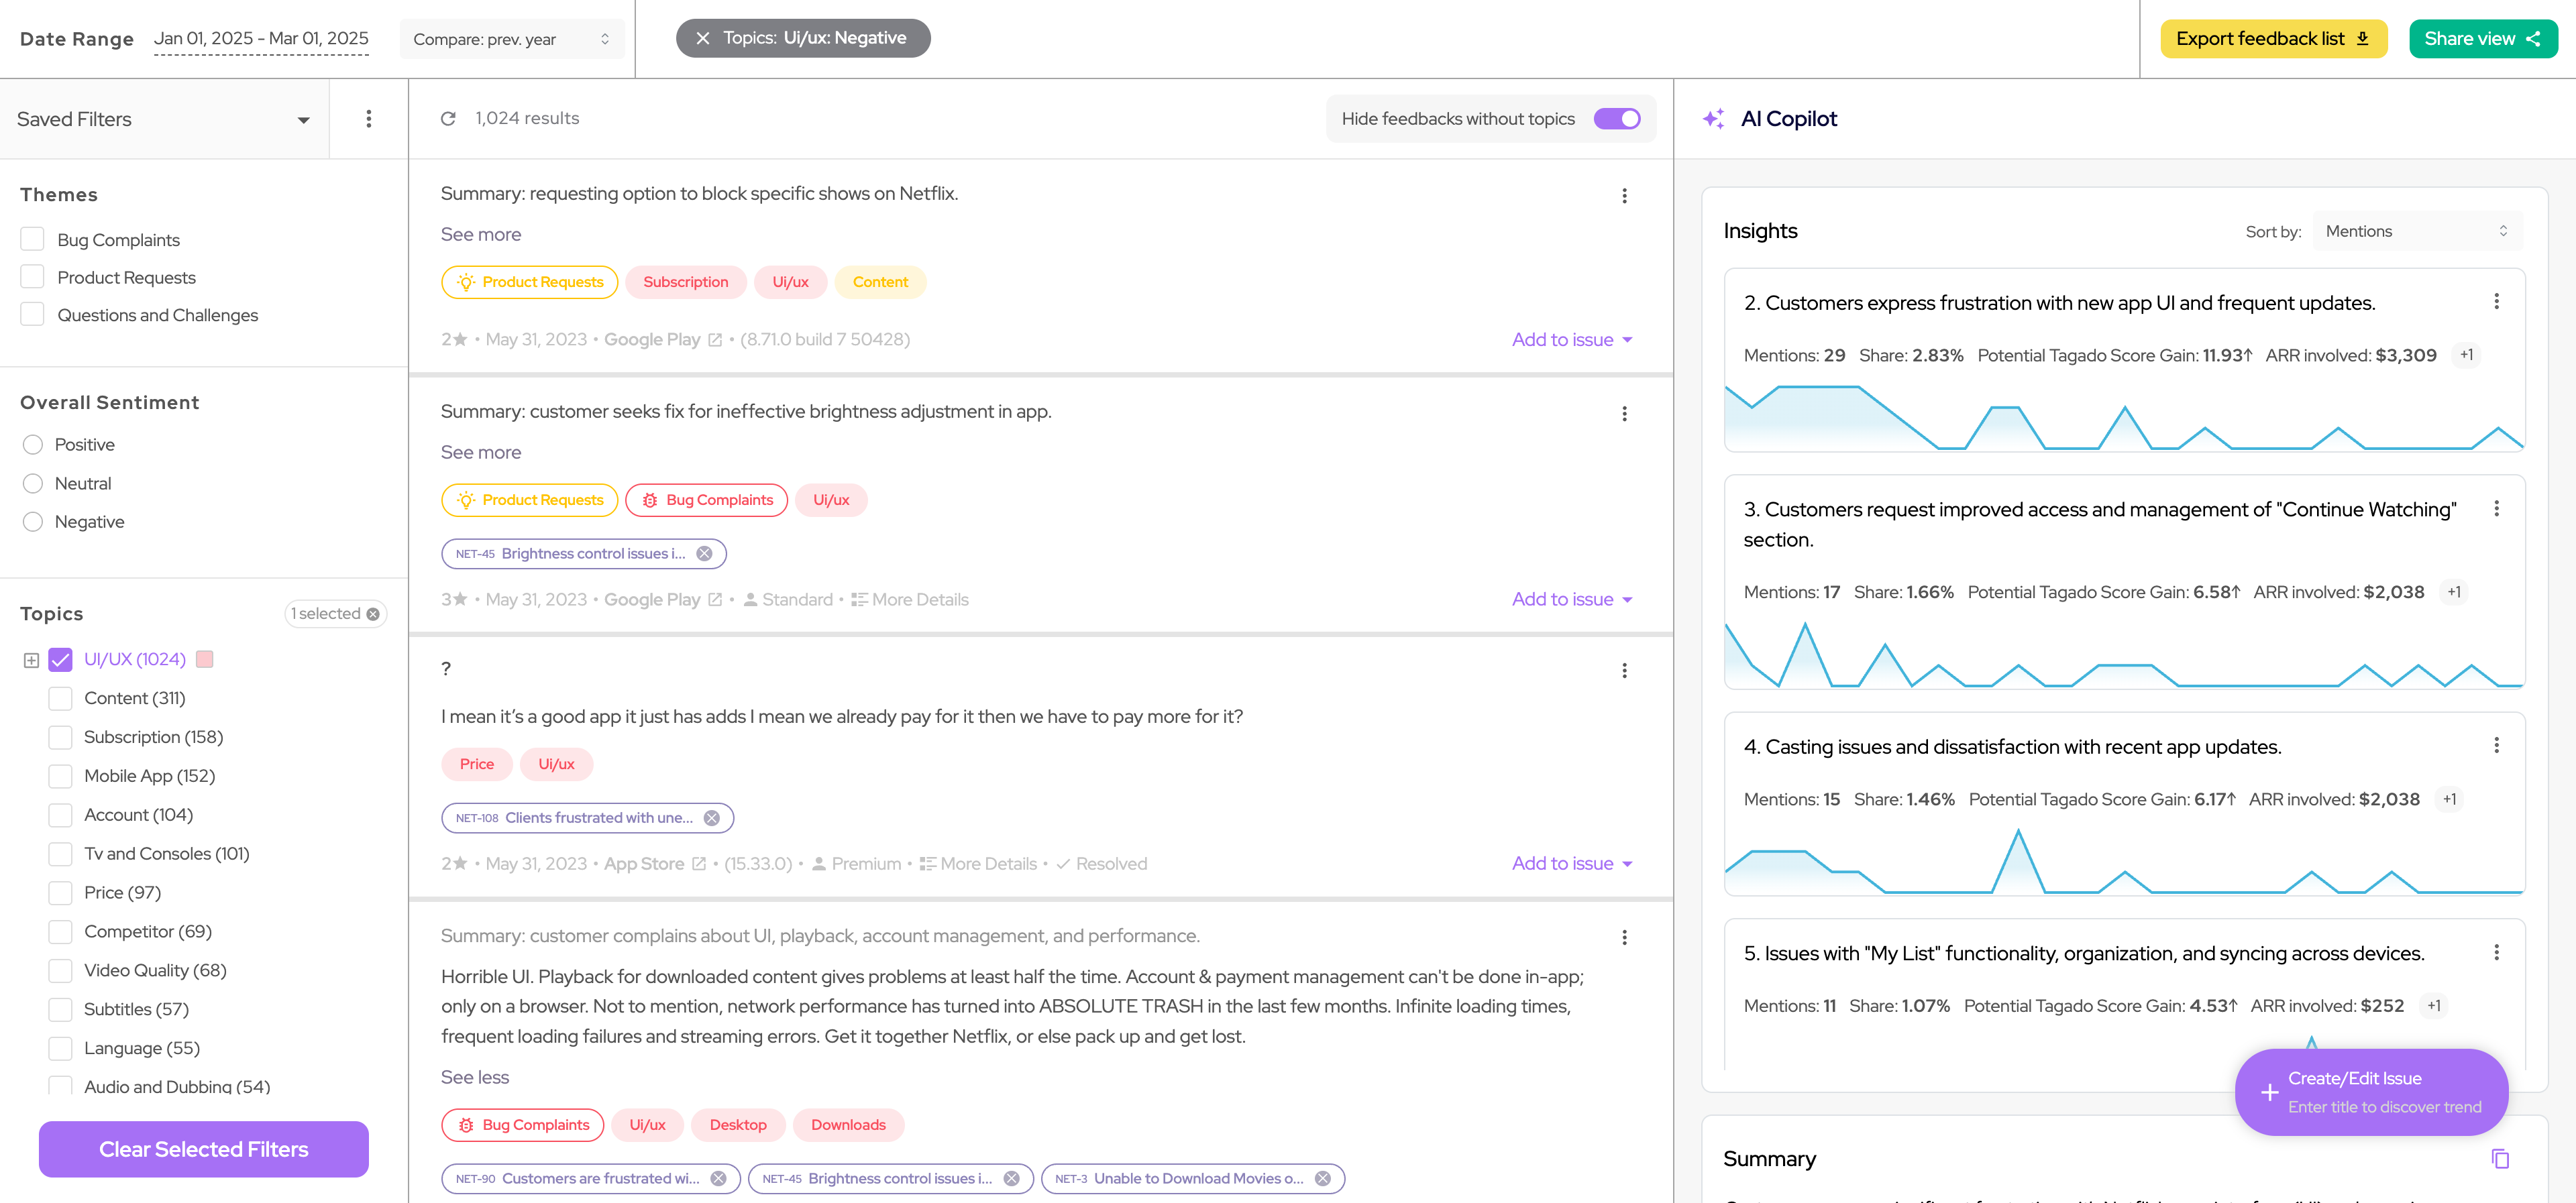Screen dimensions: 2576x1203
Task: Remove NET-3 Unable to Download Movies tag
Action: pos(1322,1179)
